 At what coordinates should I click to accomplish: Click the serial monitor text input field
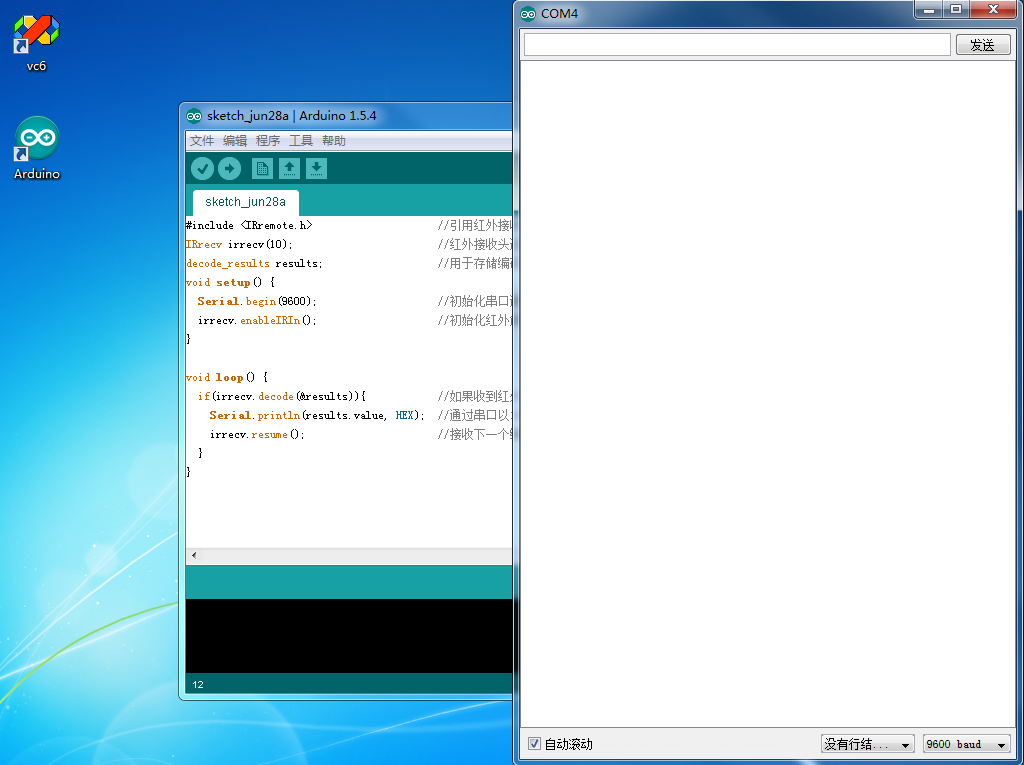(736, 45)
